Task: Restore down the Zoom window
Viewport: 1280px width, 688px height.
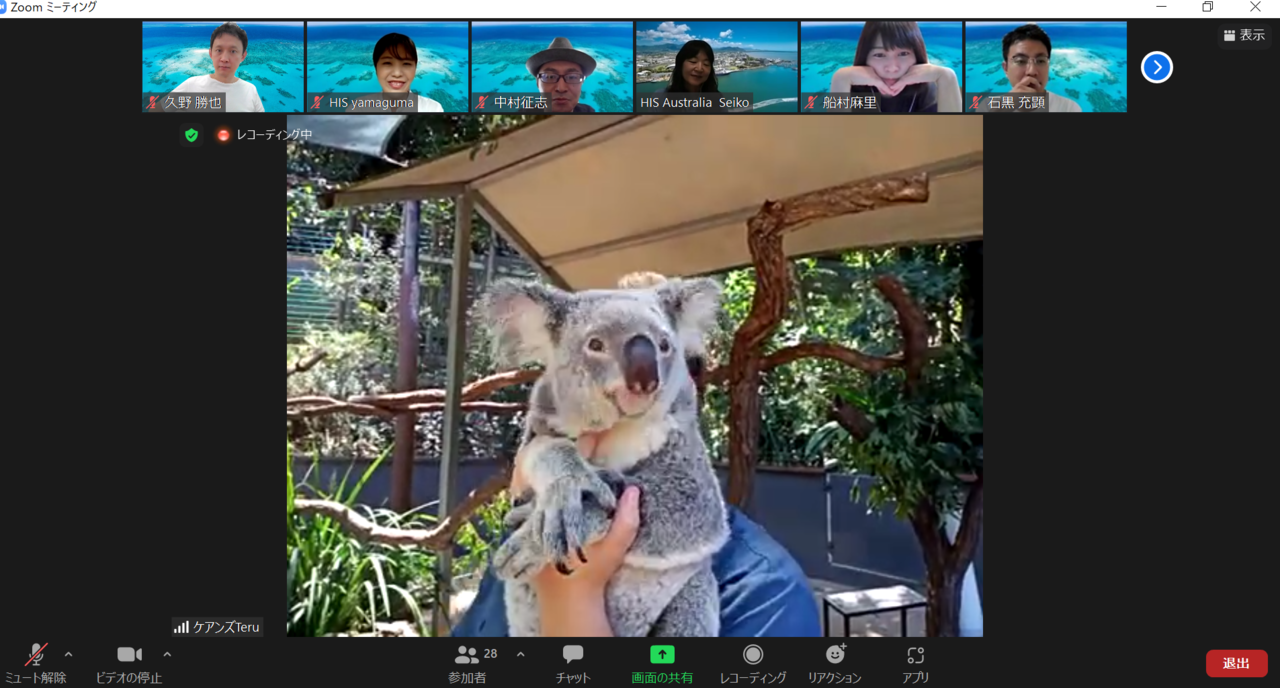Action: coord(1207,7)
